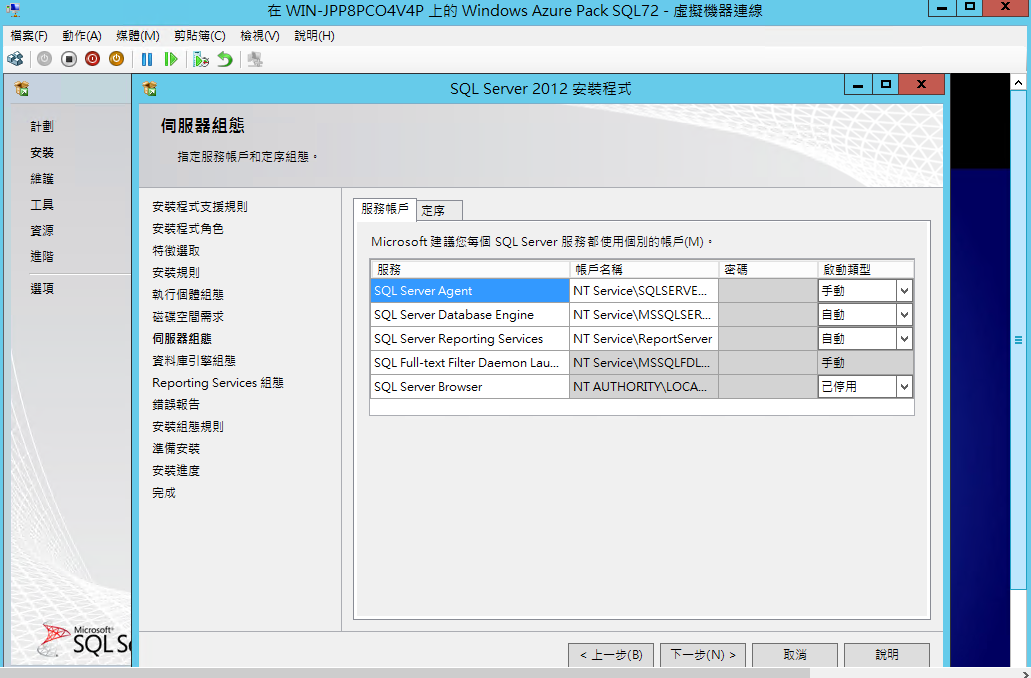This screenshot has height=678, width=1031.
Task: Click the 下一步(N) next button
Action: point(703,655)
